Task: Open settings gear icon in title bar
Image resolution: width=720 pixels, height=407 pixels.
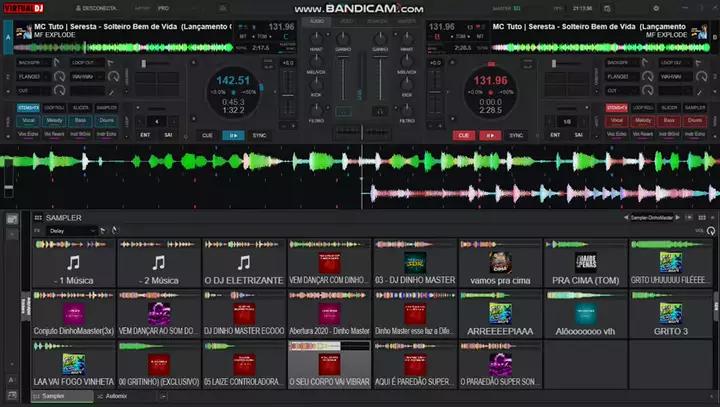Action: pyautogui.click(x=656, y=8)
